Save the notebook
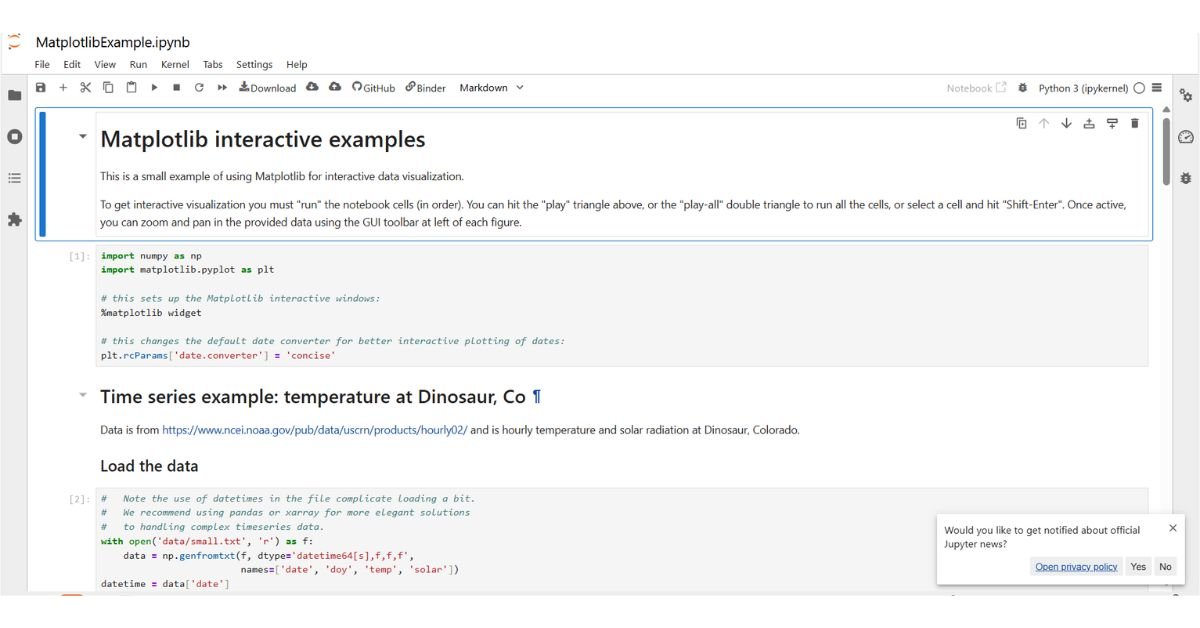Image resolution: width=1200 pixels, height=628 pixels. point(40,88)
